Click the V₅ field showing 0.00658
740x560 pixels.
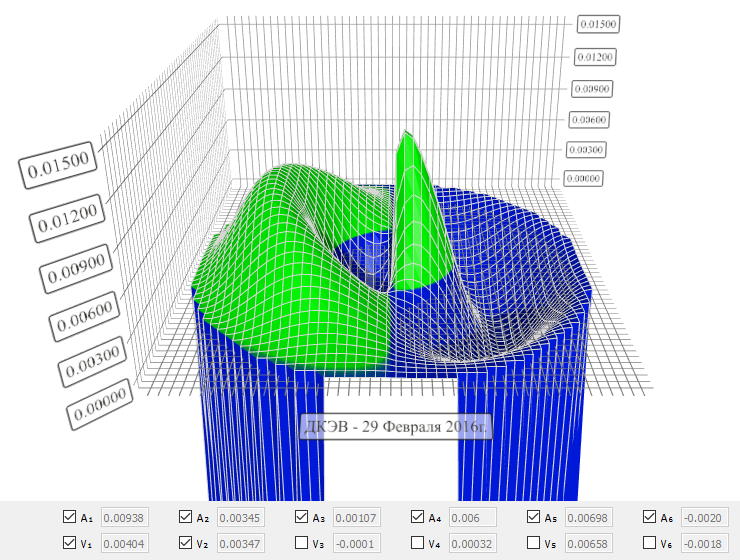(589, 544)
